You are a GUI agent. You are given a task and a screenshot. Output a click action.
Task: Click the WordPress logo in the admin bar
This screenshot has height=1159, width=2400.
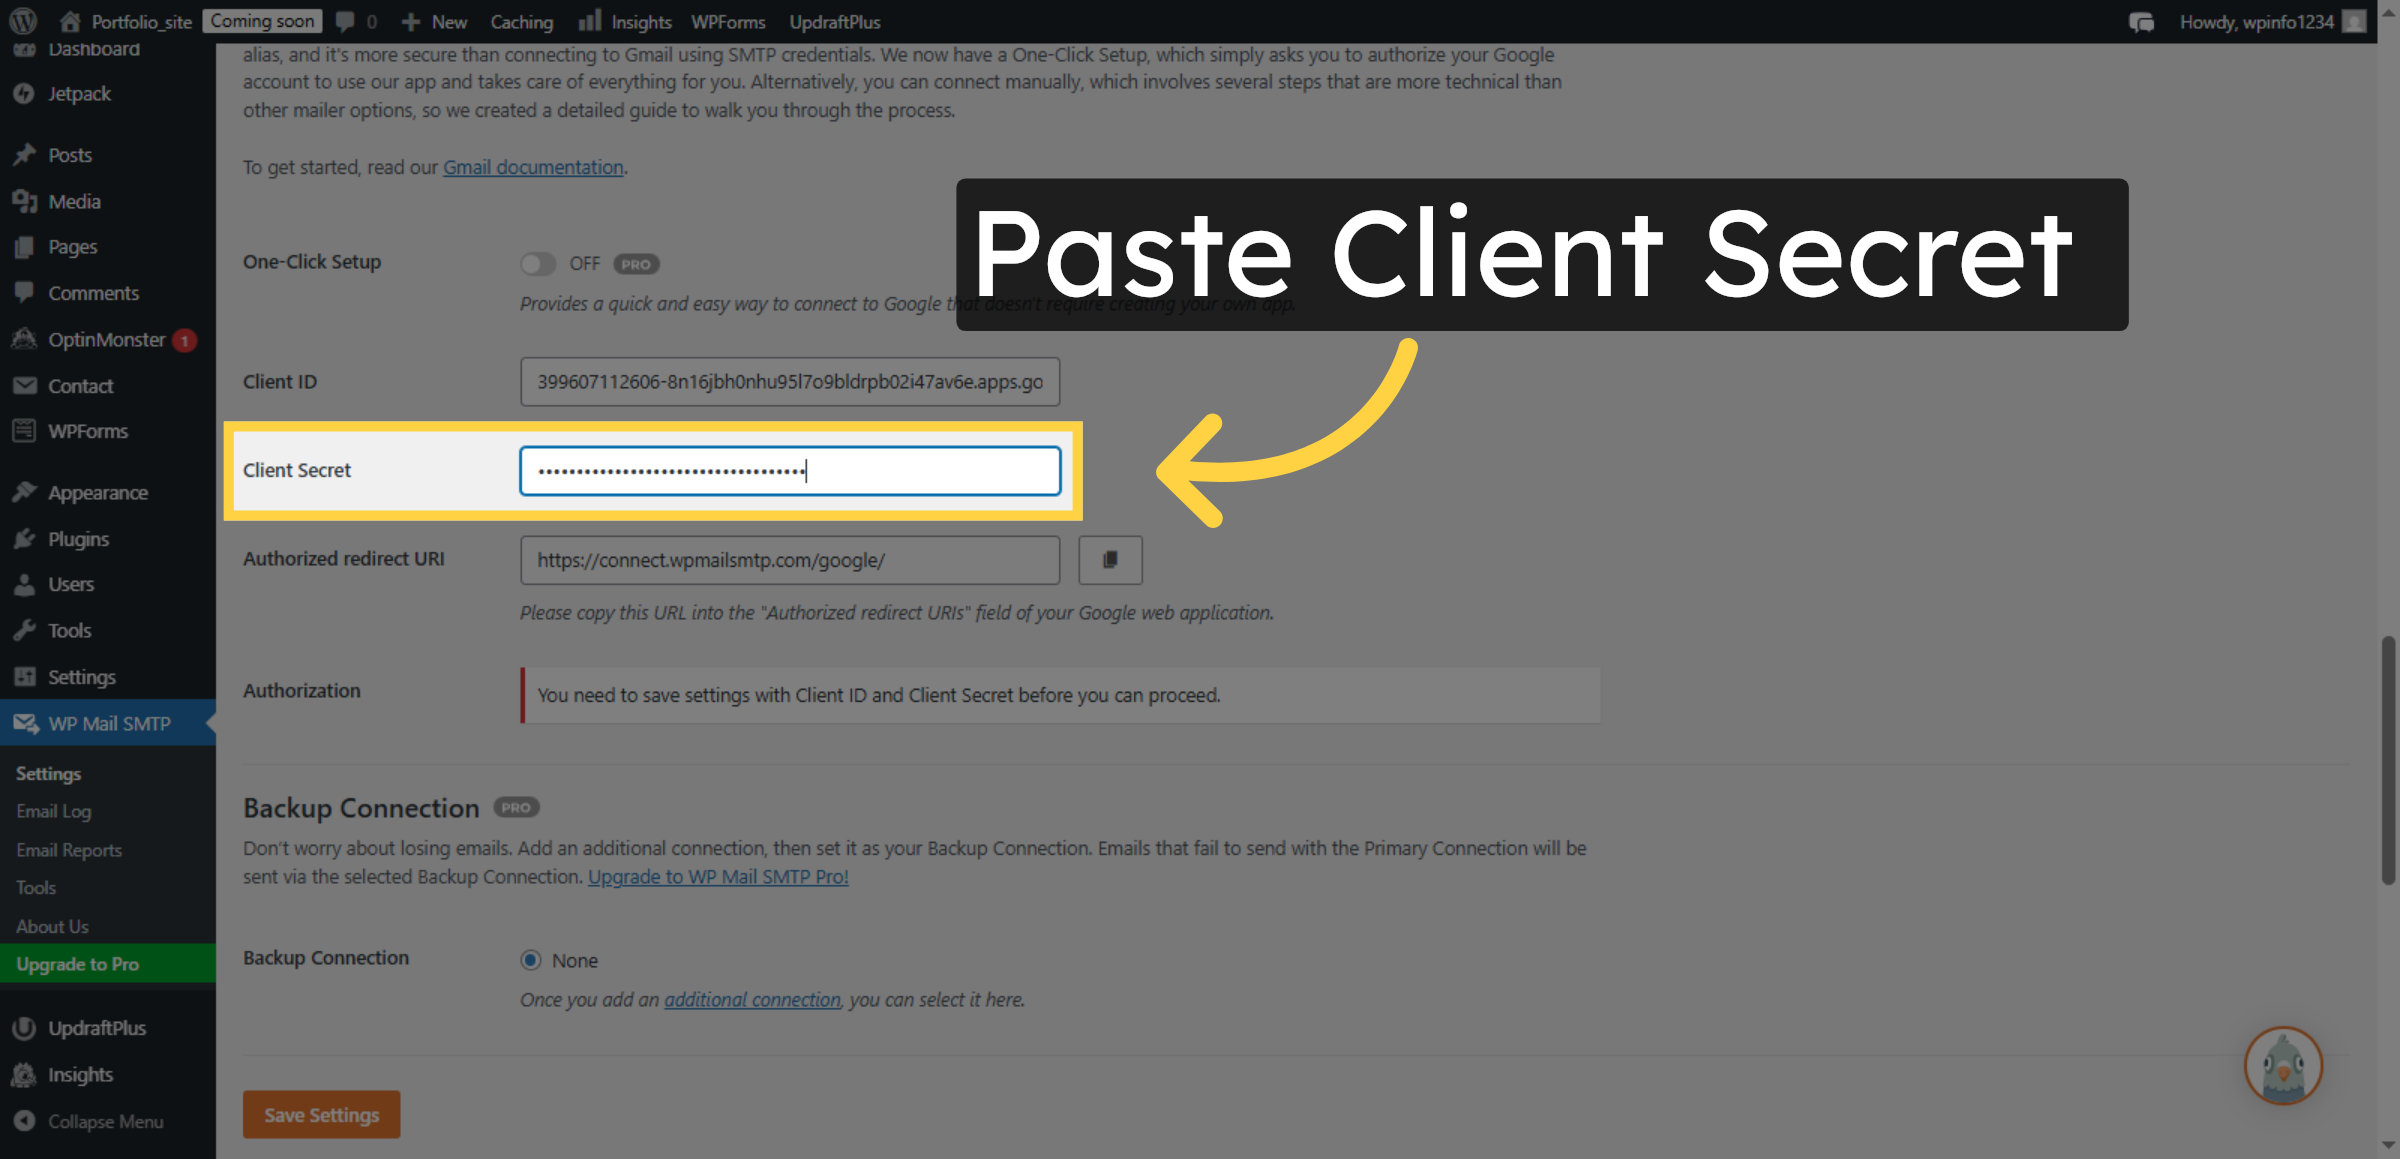tap(21, 21)
